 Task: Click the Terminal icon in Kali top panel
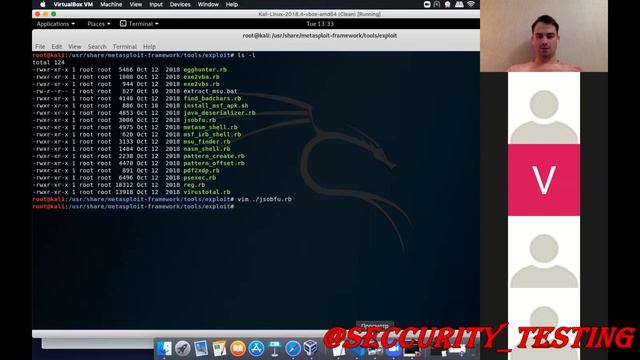123,24
